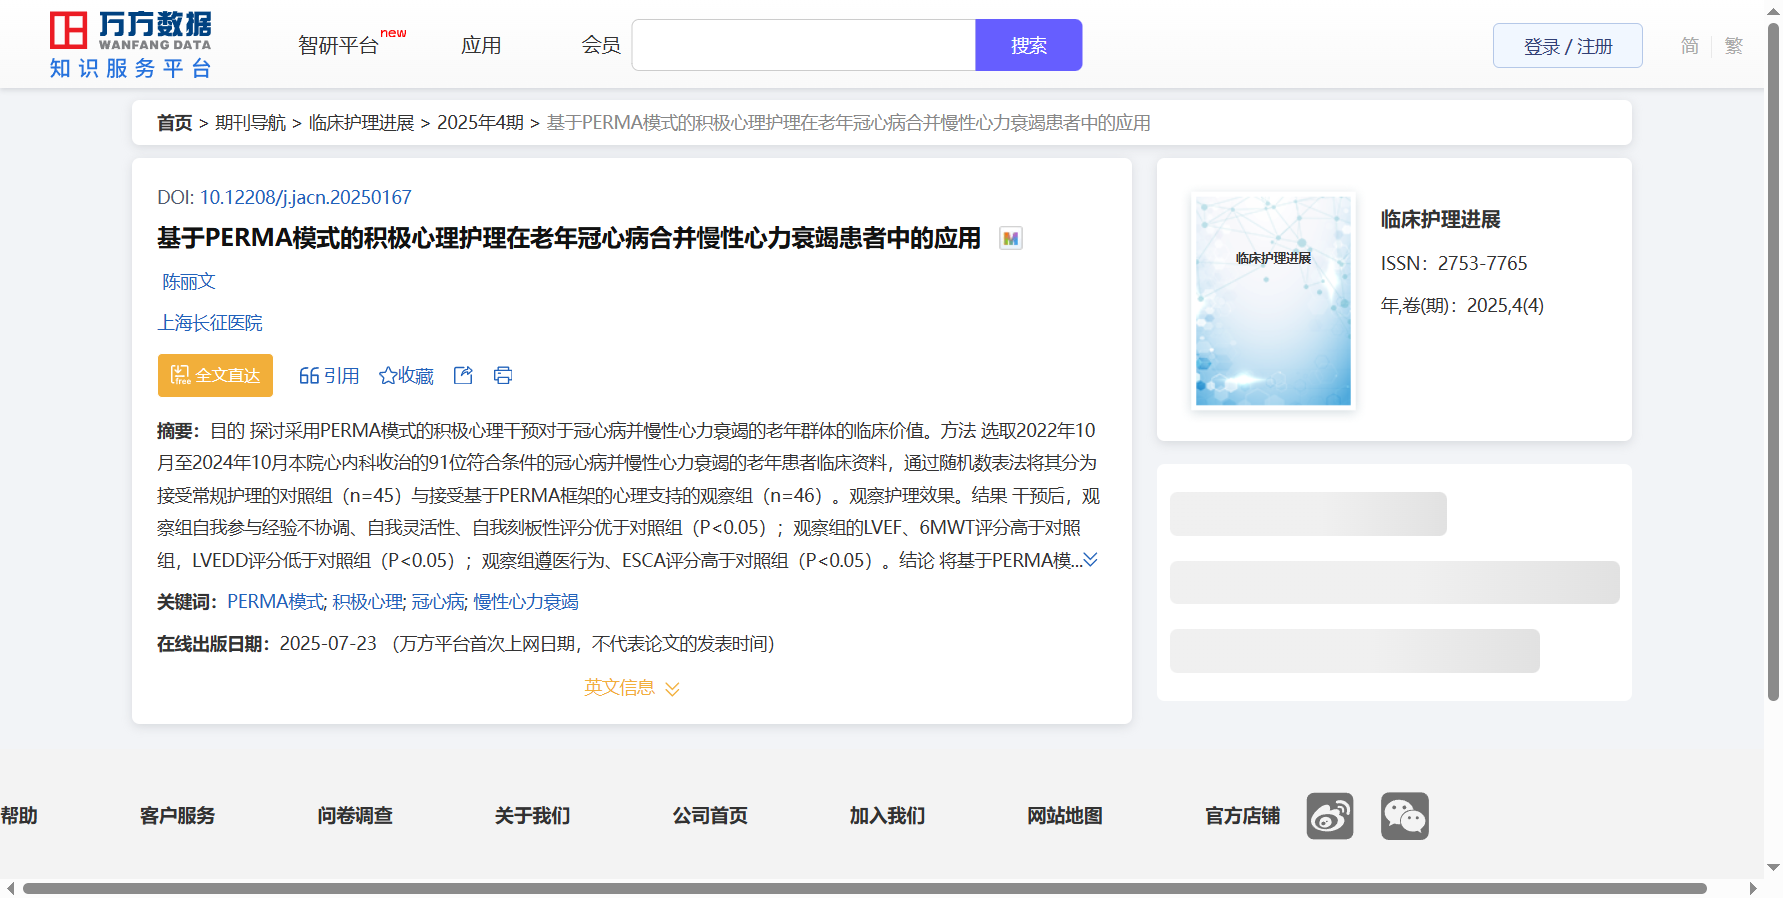The image size is (1783, 898).
Task: Open footer link 关于我们
Action: (x=533, y=816)
